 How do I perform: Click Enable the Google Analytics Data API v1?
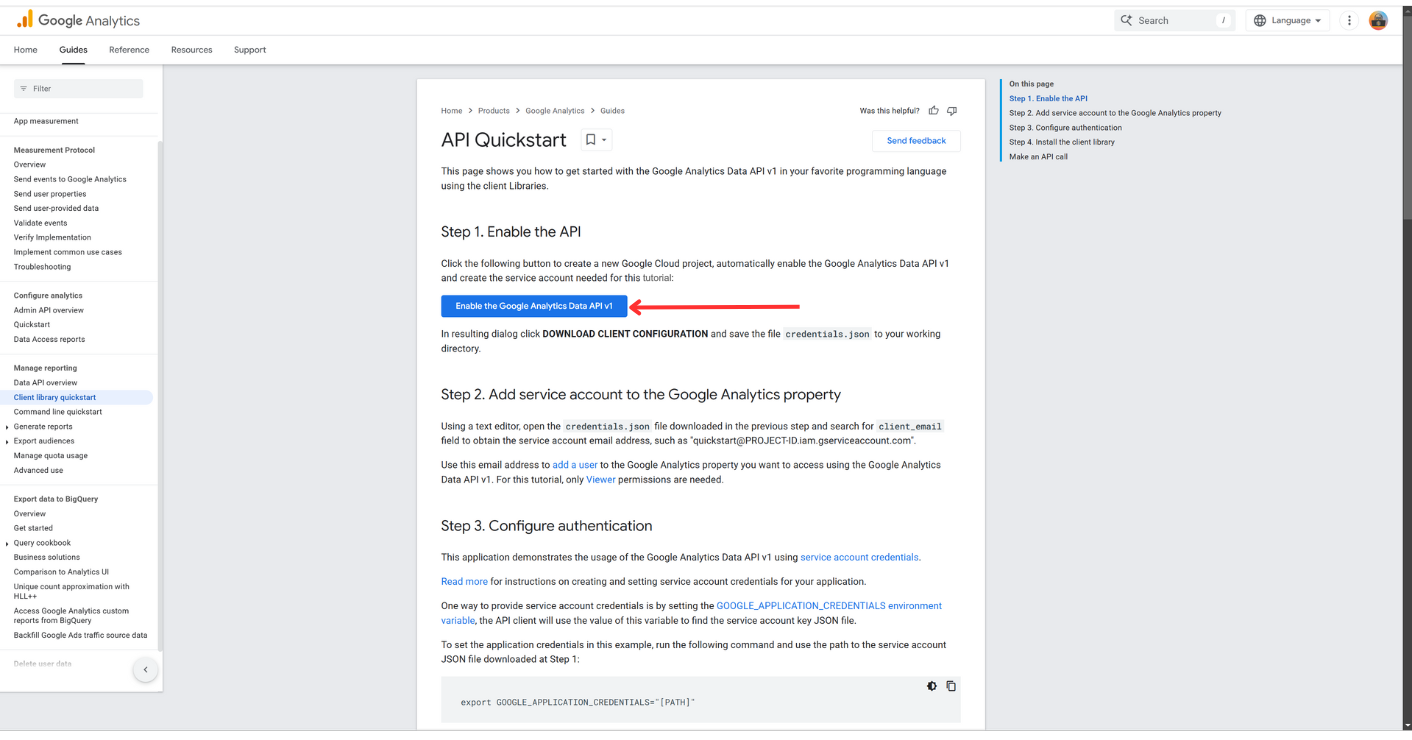(534, 306)
